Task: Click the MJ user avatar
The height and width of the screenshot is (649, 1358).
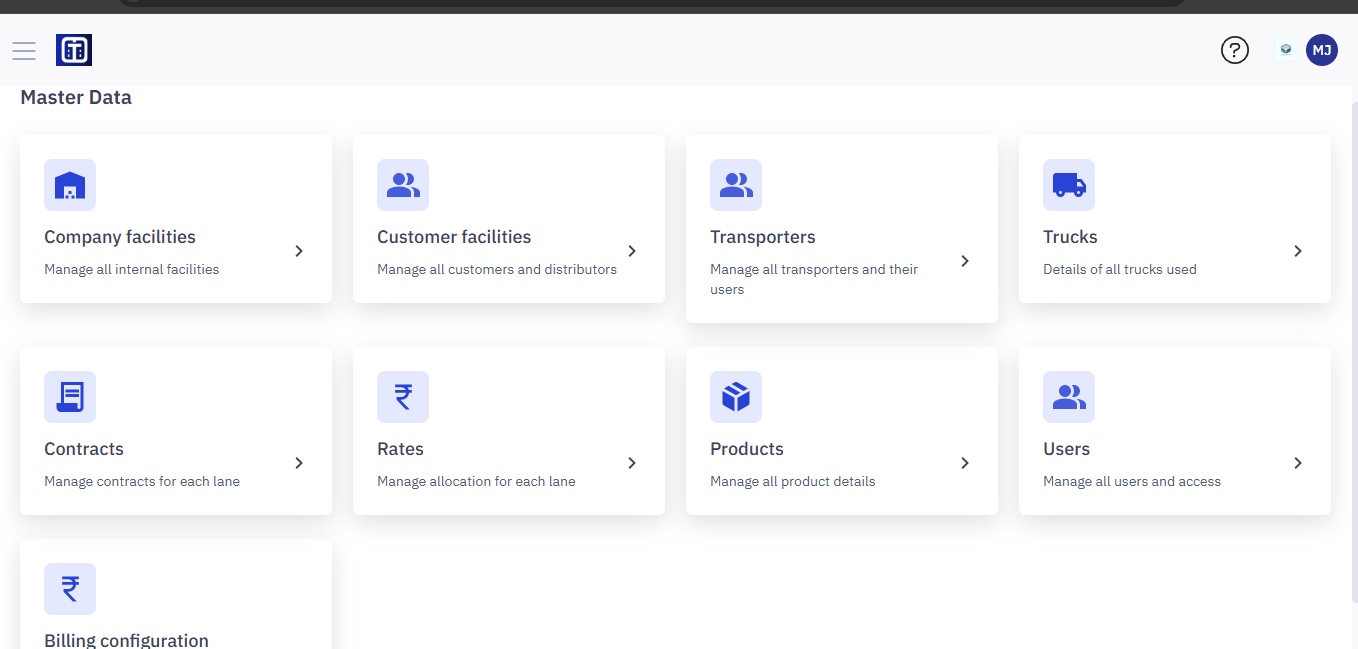Action: click(1322, 50)
